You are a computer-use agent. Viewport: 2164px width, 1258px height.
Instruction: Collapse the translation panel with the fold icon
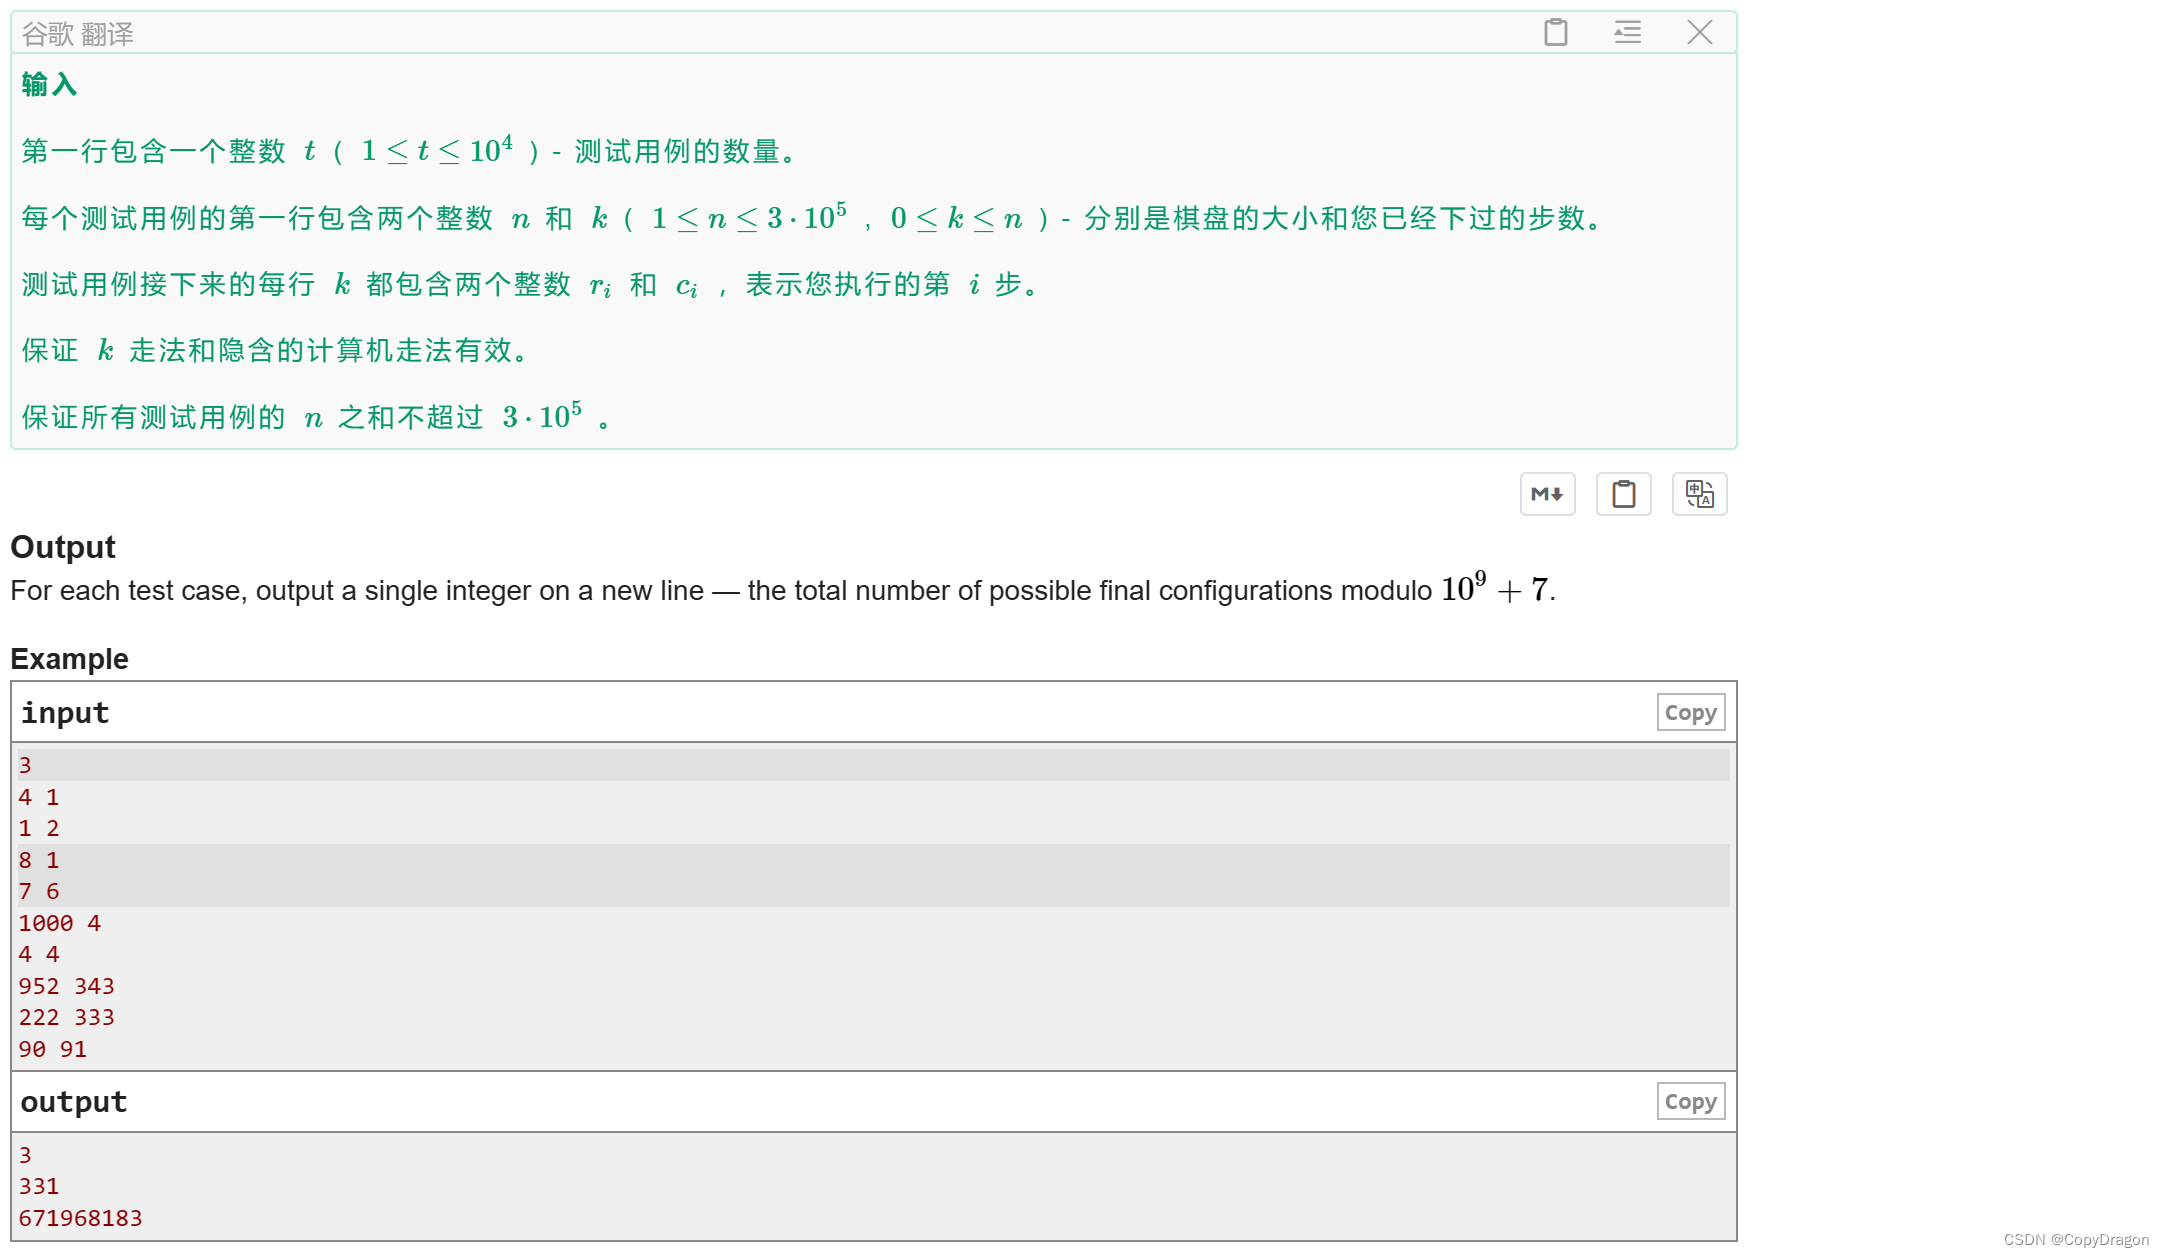1627,33
